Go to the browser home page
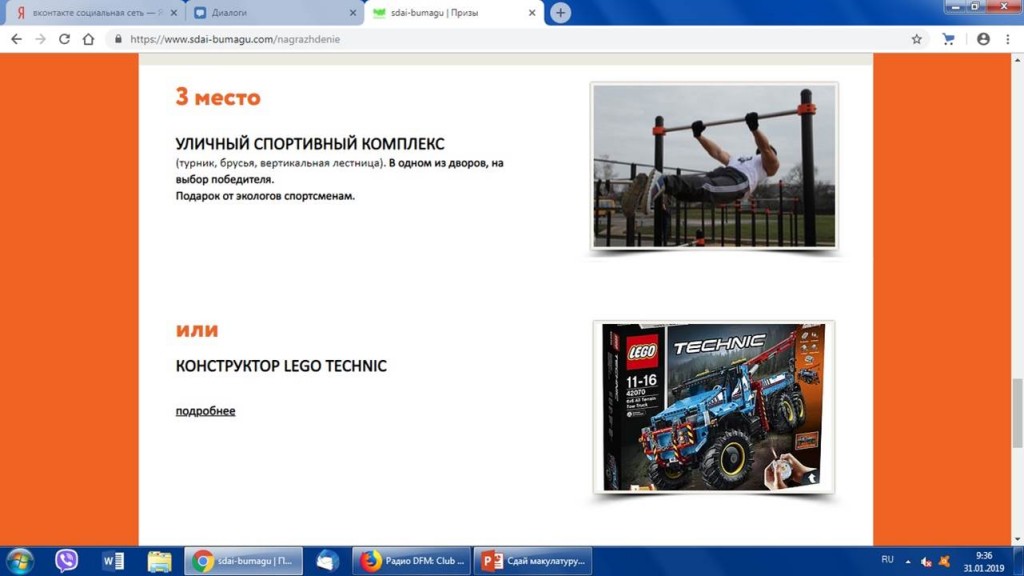 (x=88, y=39)
